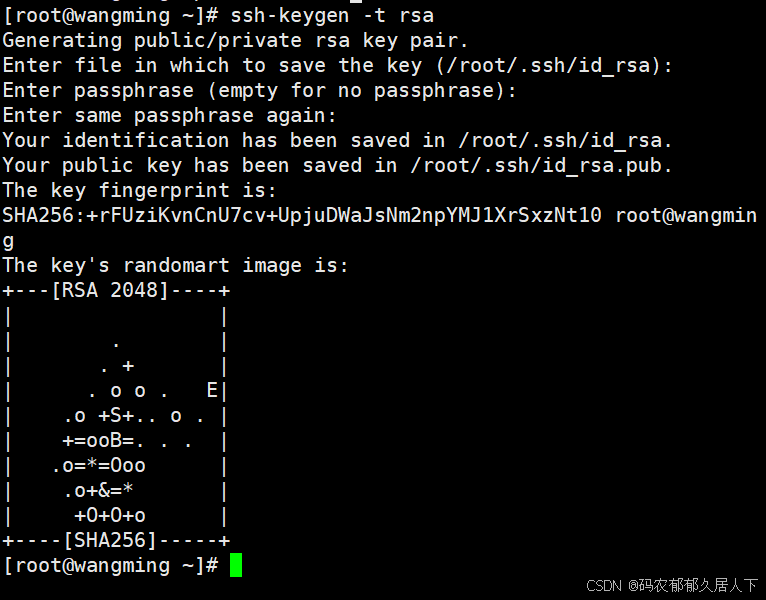Click the SHA256 fingerprint string
Screen dimensions: 766x600
pos(302,216)
